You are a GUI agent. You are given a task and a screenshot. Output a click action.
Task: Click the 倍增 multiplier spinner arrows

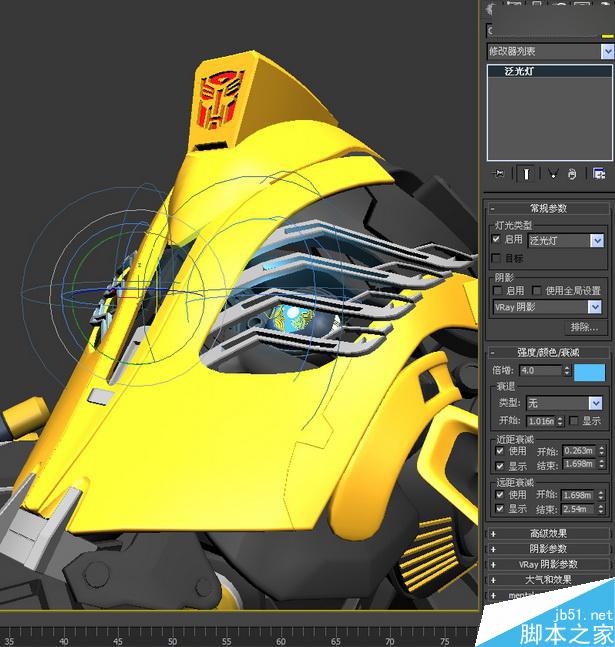coord(567,371)
